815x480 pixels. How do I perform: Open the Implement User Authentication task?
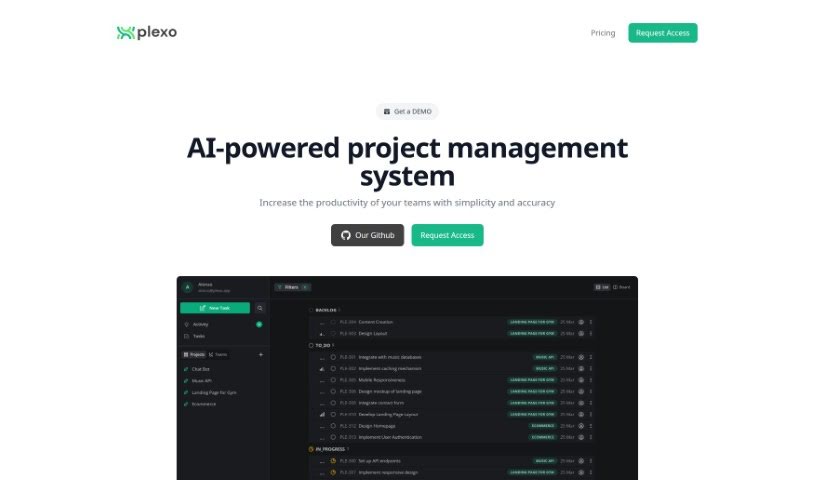[x=390, y=437]
